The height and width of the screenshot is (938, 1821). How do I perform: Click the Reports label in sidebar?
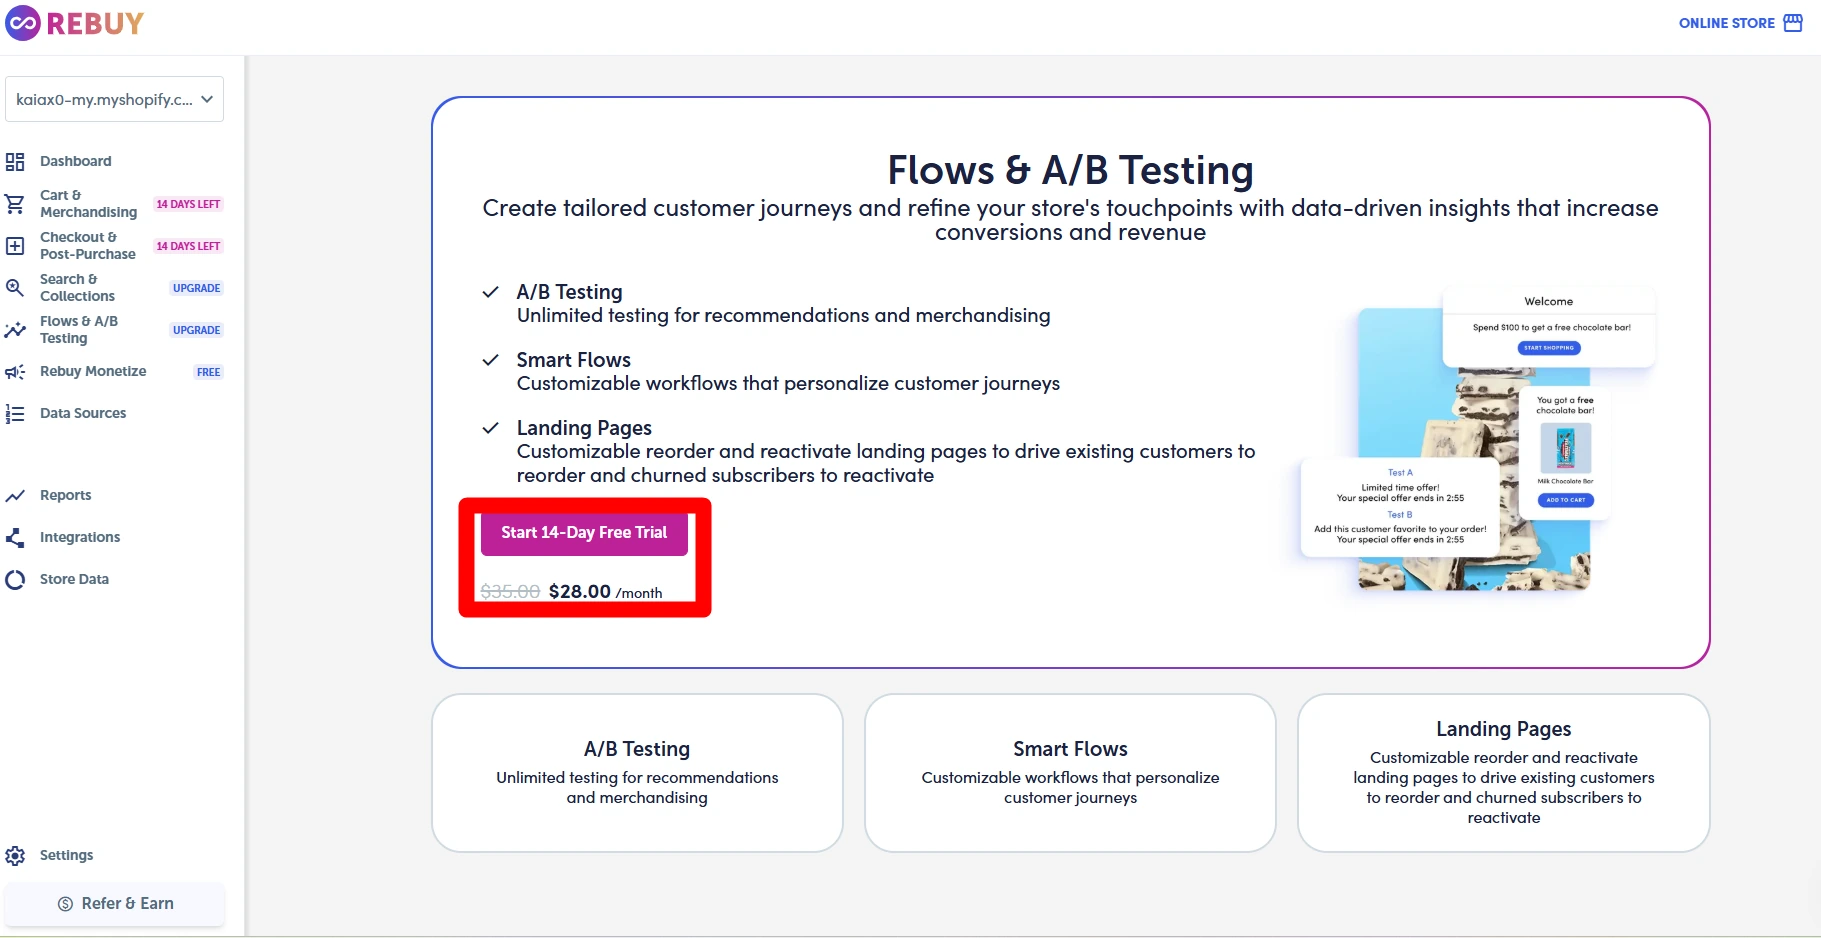tap(65, 495)
